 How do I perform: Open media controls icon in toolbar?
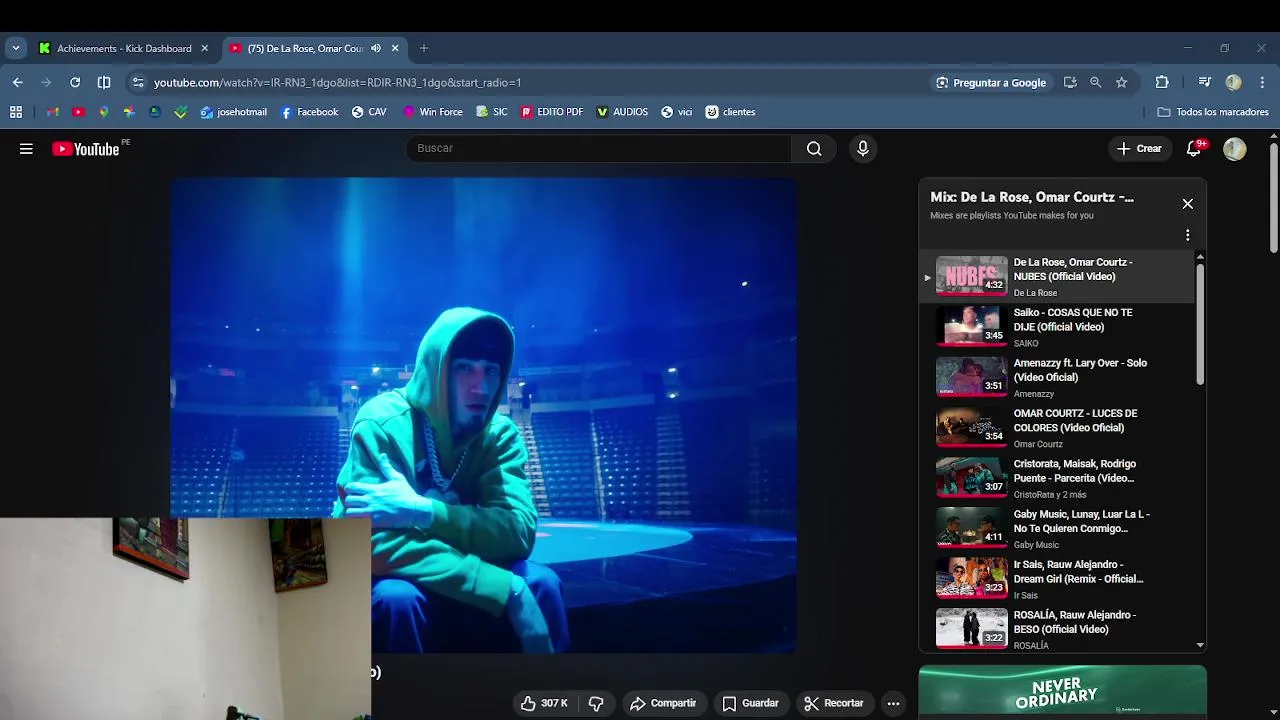click(1205, 82)
